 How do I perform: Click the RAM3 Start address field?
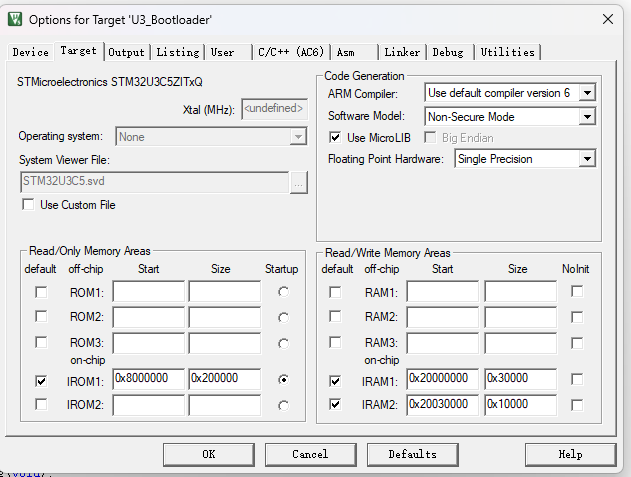click(442, 343)
